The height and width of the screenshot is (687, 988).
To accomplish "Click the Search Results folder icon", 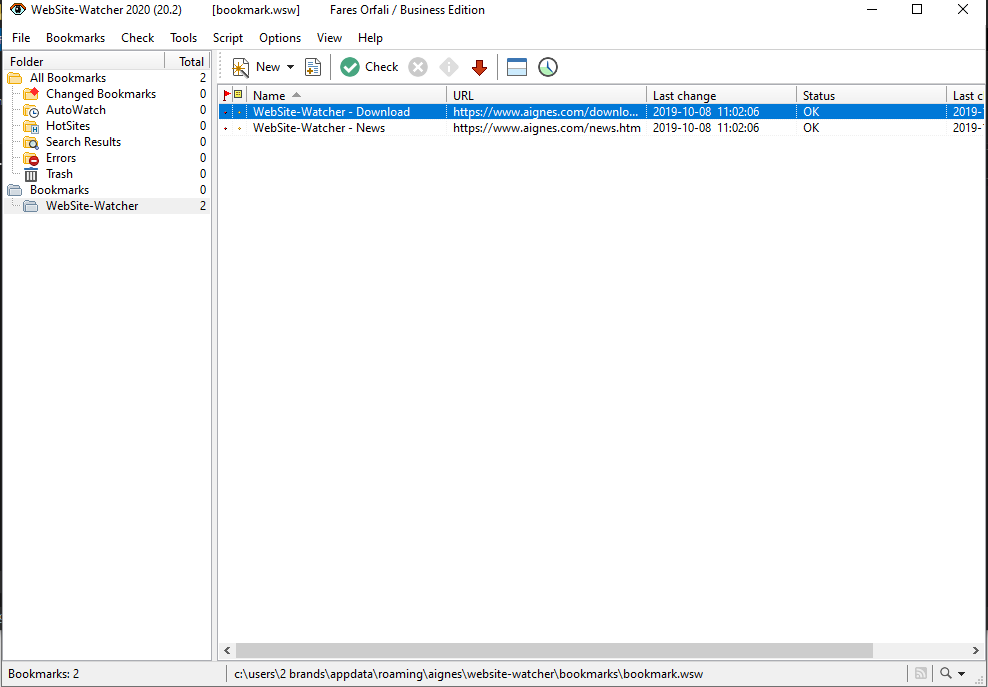I will pyautogui.click(x=31, y=142).
